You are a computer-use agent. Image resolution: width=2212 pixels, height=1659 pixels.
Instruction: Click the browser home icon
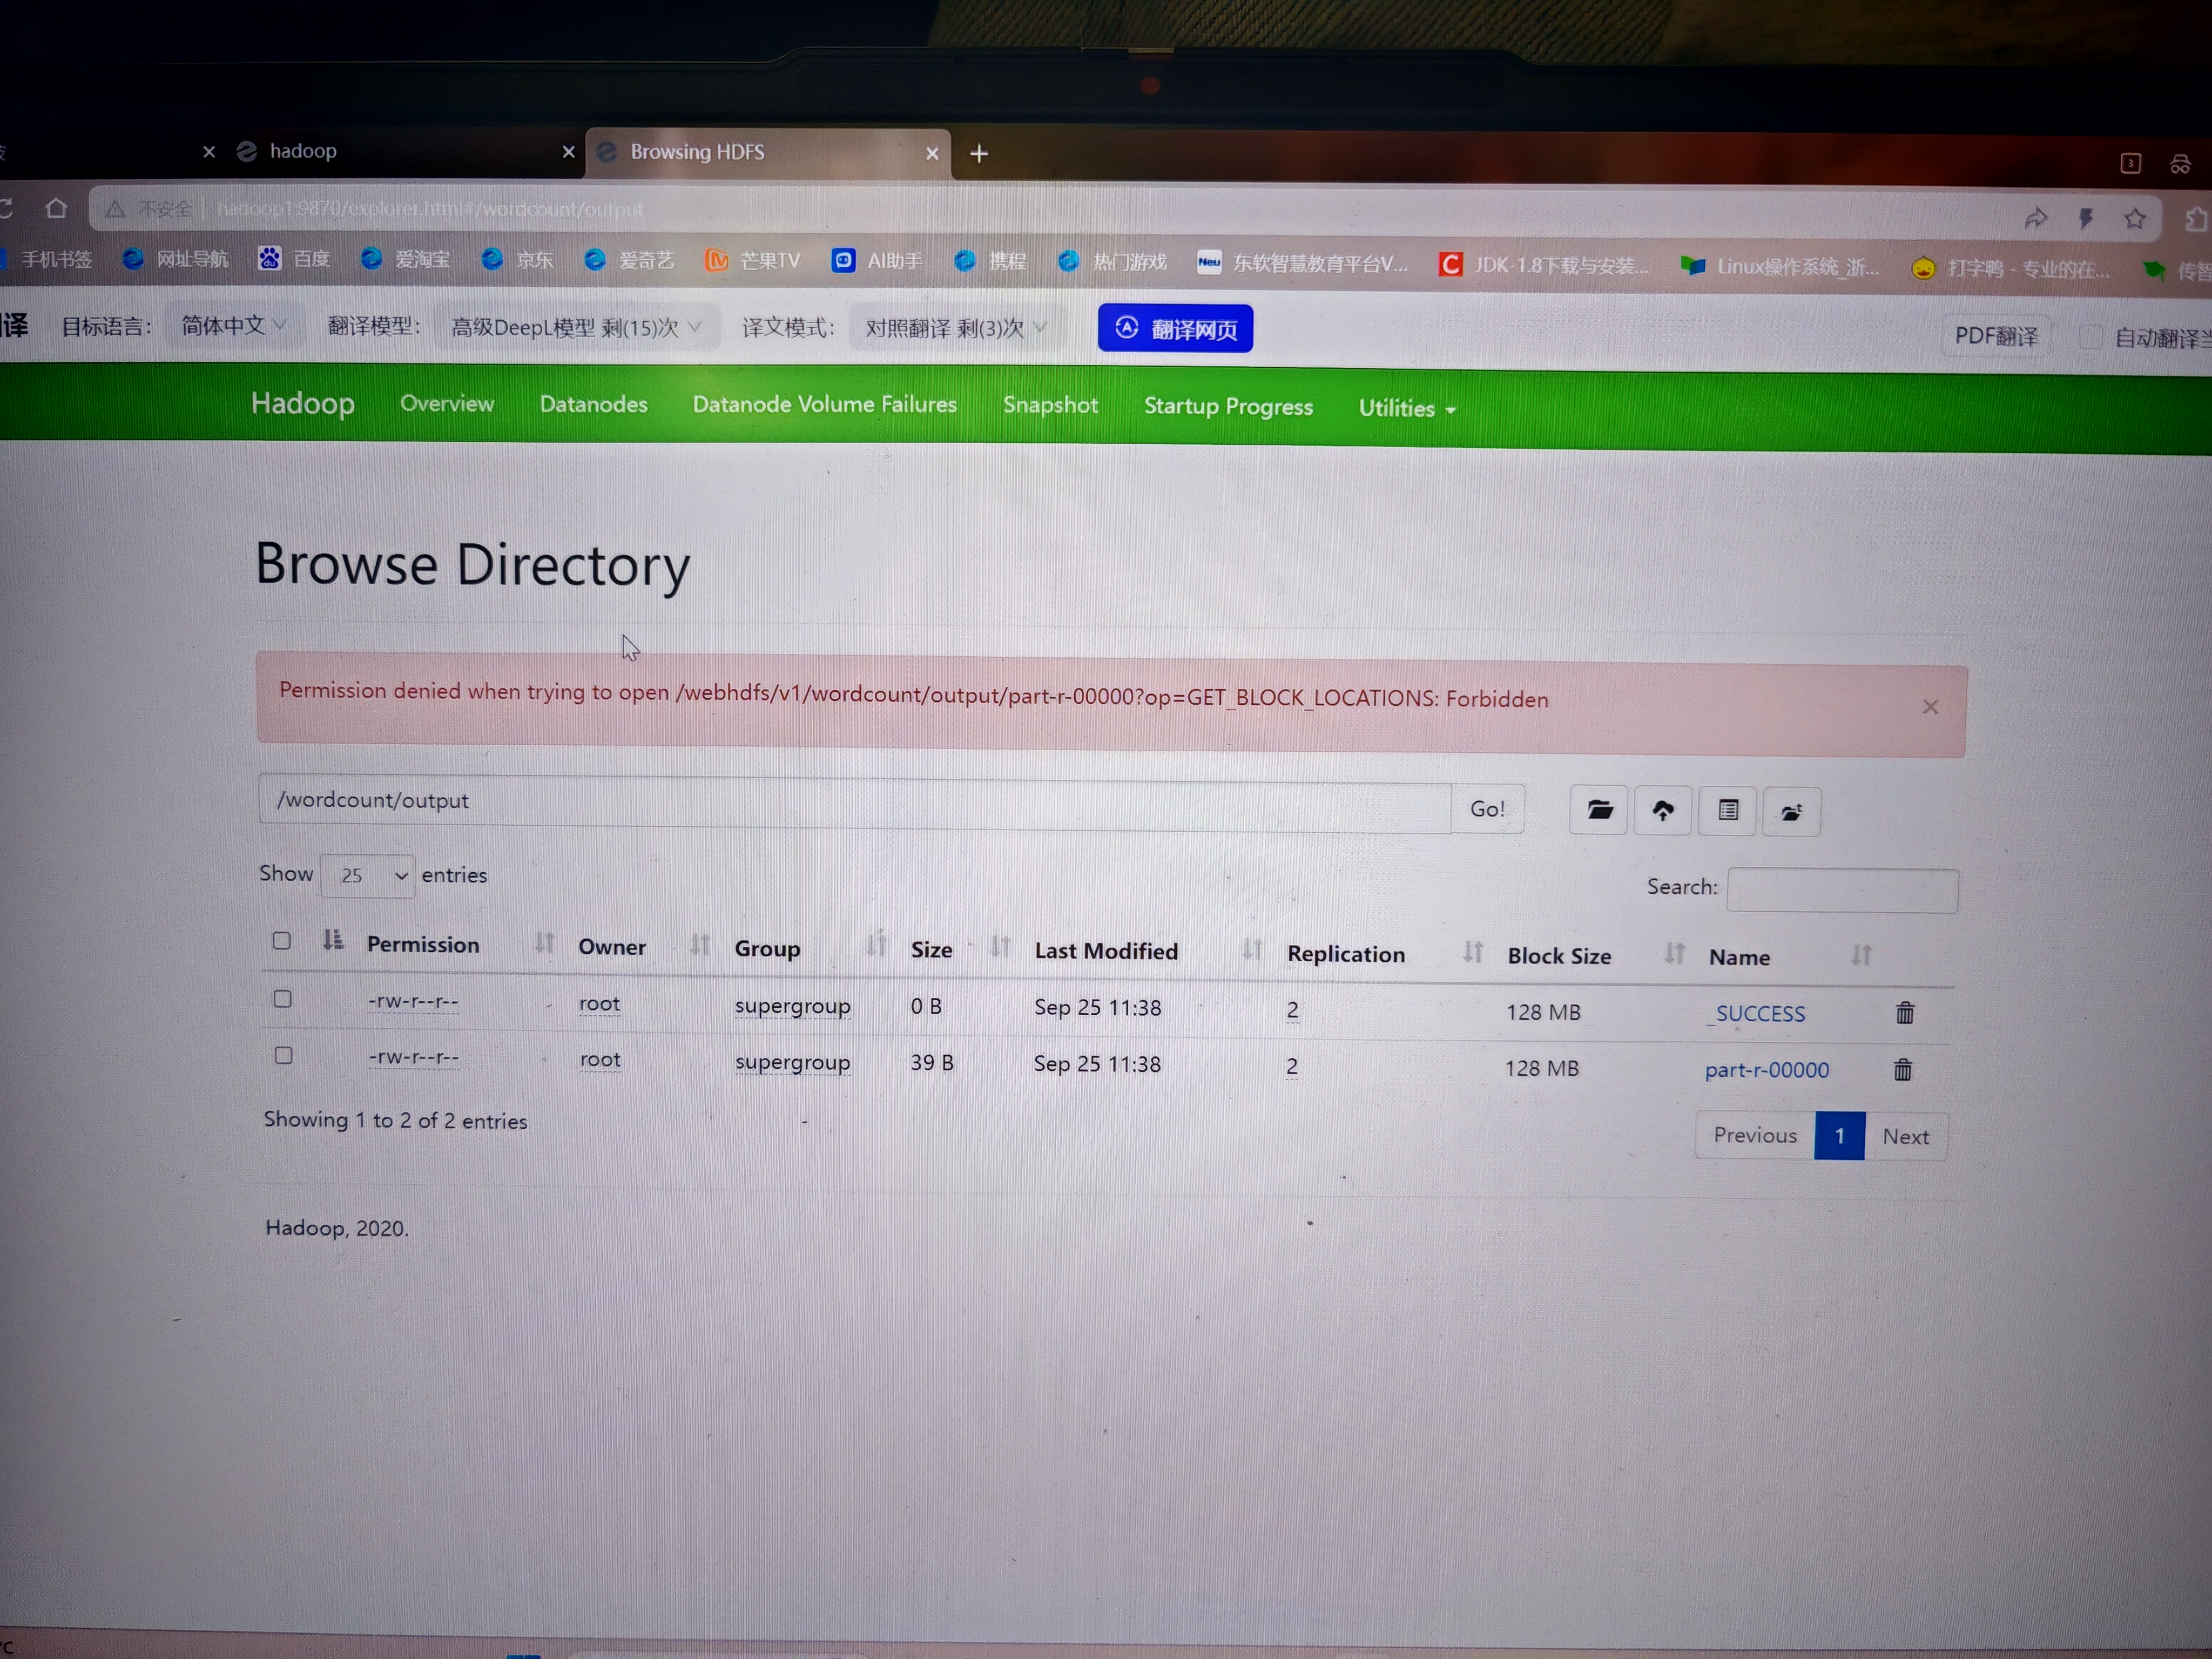coord(56,208)
